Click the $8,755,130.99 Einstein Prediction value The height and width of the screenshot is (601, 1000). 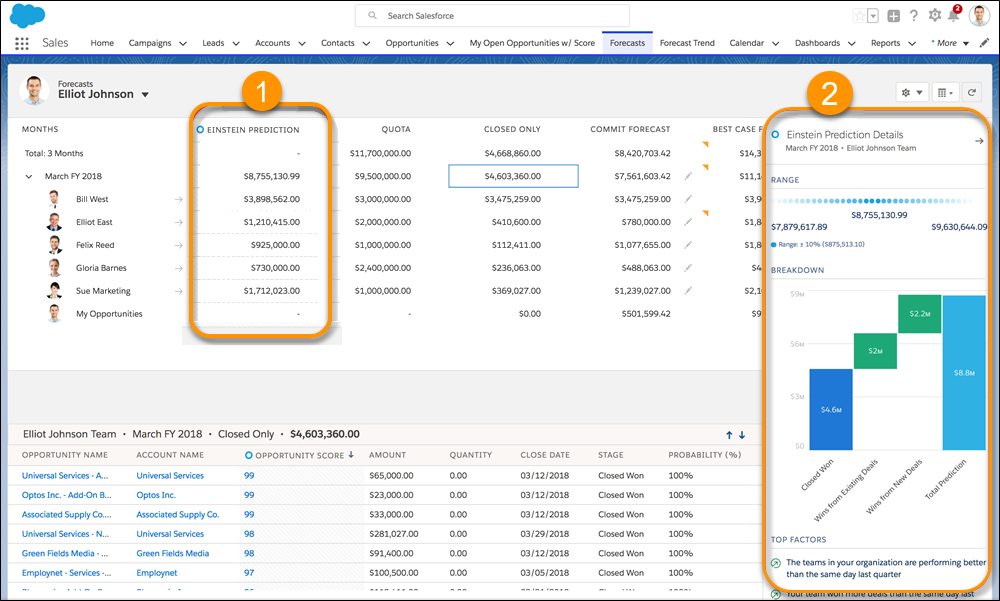pos(272,176)
